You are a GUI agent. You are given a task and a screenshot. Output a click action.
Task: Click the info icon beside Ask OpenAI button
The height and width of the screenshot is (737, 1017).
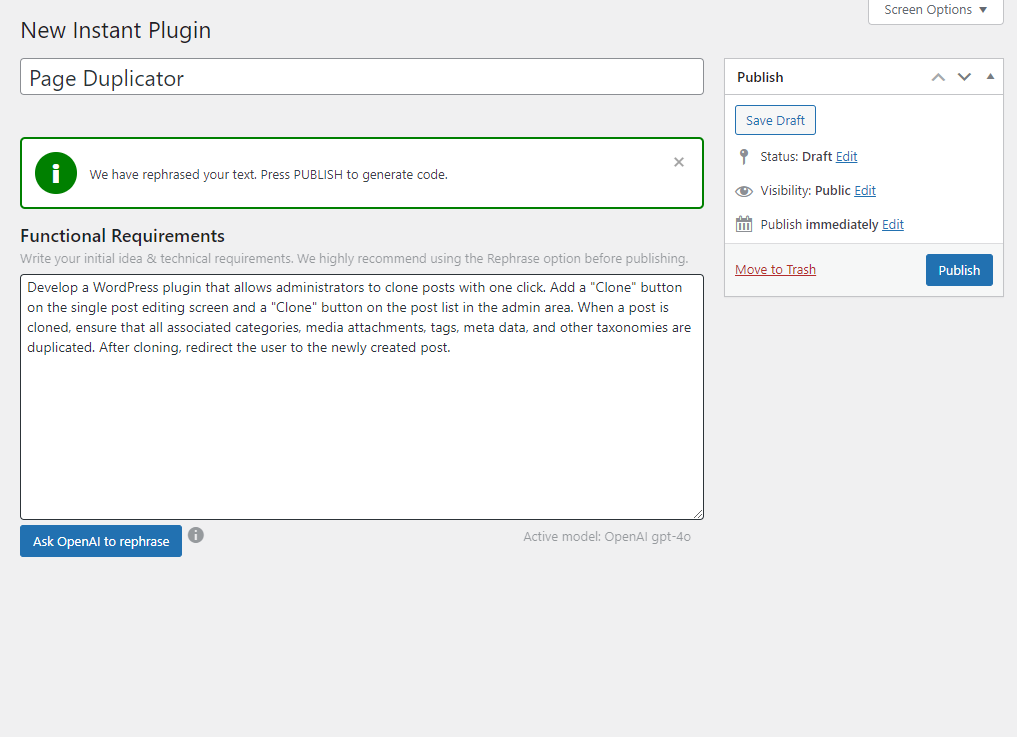pyautogui.click(x=196, y=536)
